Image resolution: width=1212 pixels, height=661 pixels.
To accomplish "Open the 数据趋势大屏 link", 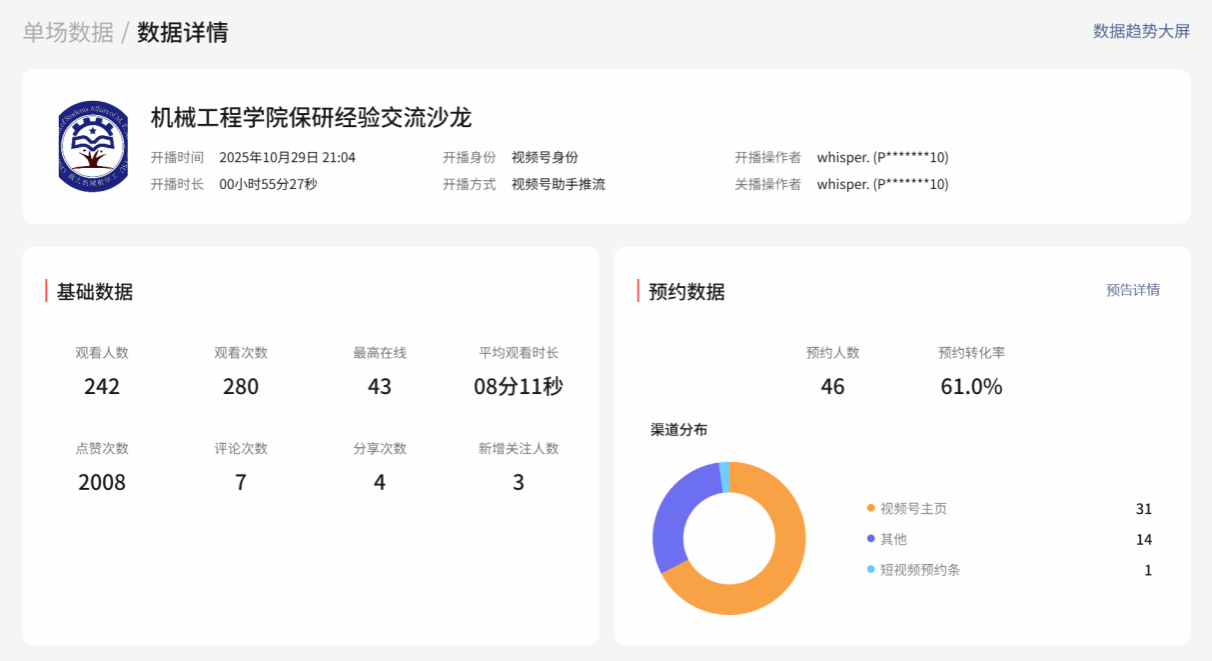I will pyautogui.click(x=1141, y=31).
